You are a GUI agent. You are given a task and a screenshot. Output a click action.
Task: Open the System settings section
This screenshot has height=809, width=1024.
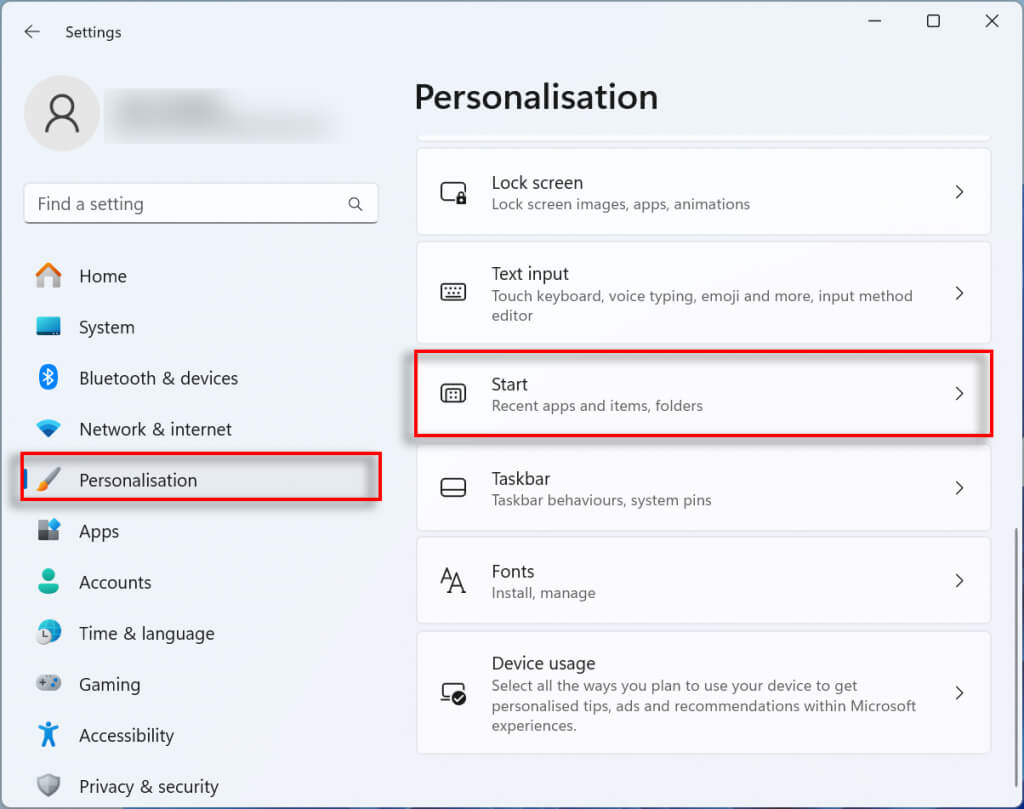coord(106,327)
